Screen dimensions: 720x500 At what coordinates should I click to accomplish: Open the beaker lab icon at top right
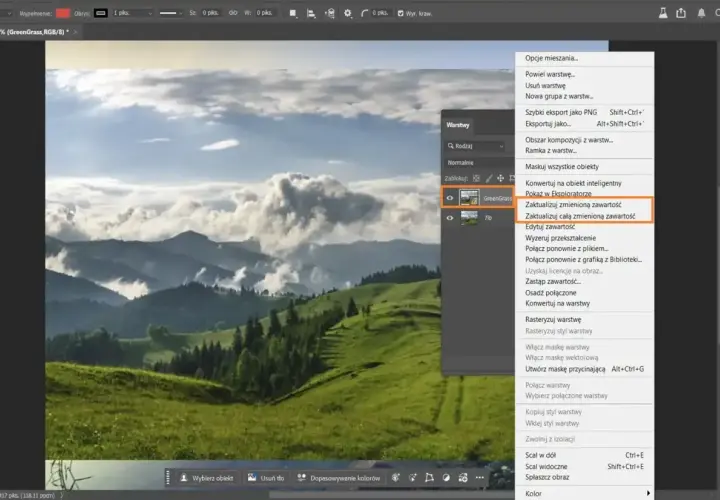point(663,13)
